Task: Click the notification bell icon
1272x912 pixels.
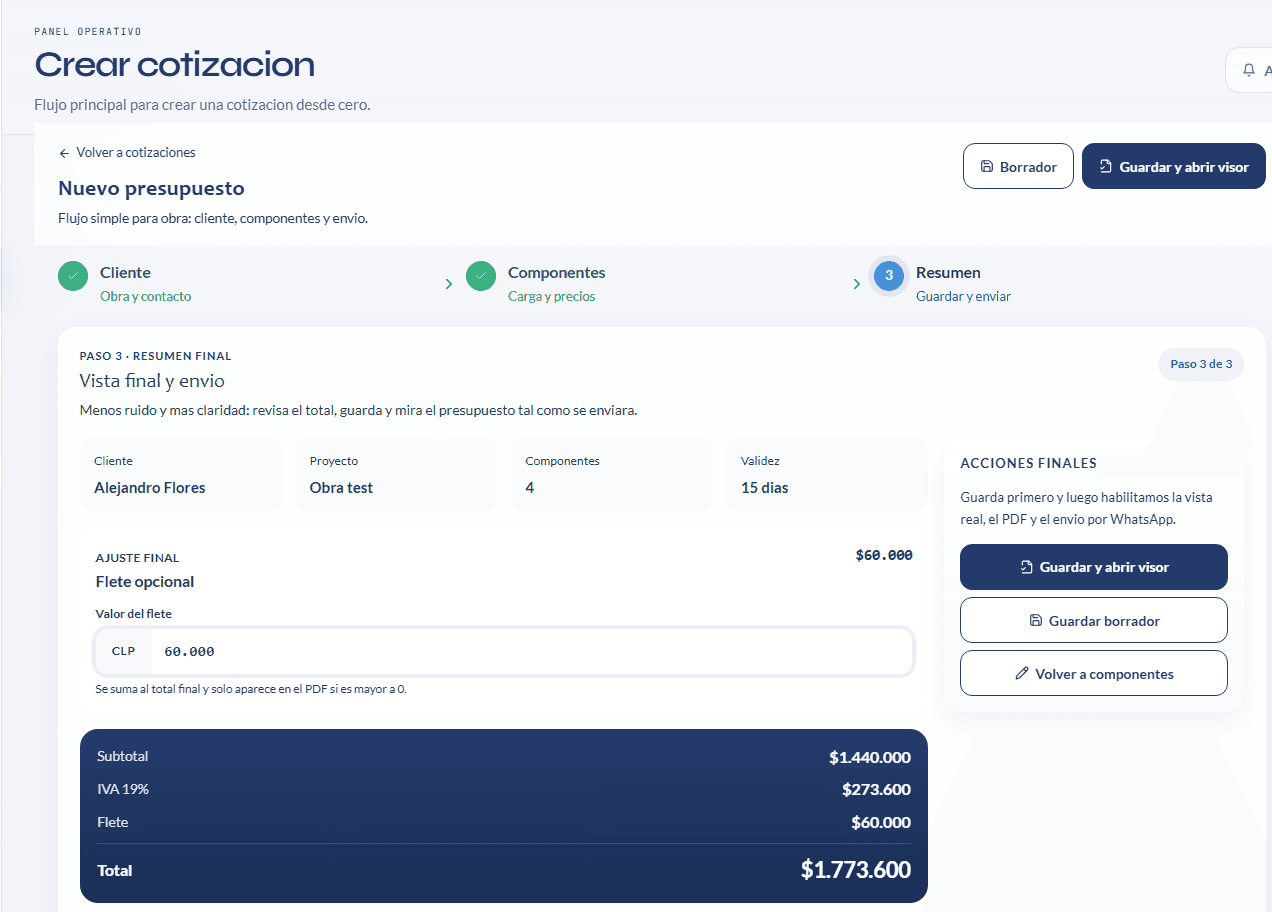Action: (x=1248, y=70)
